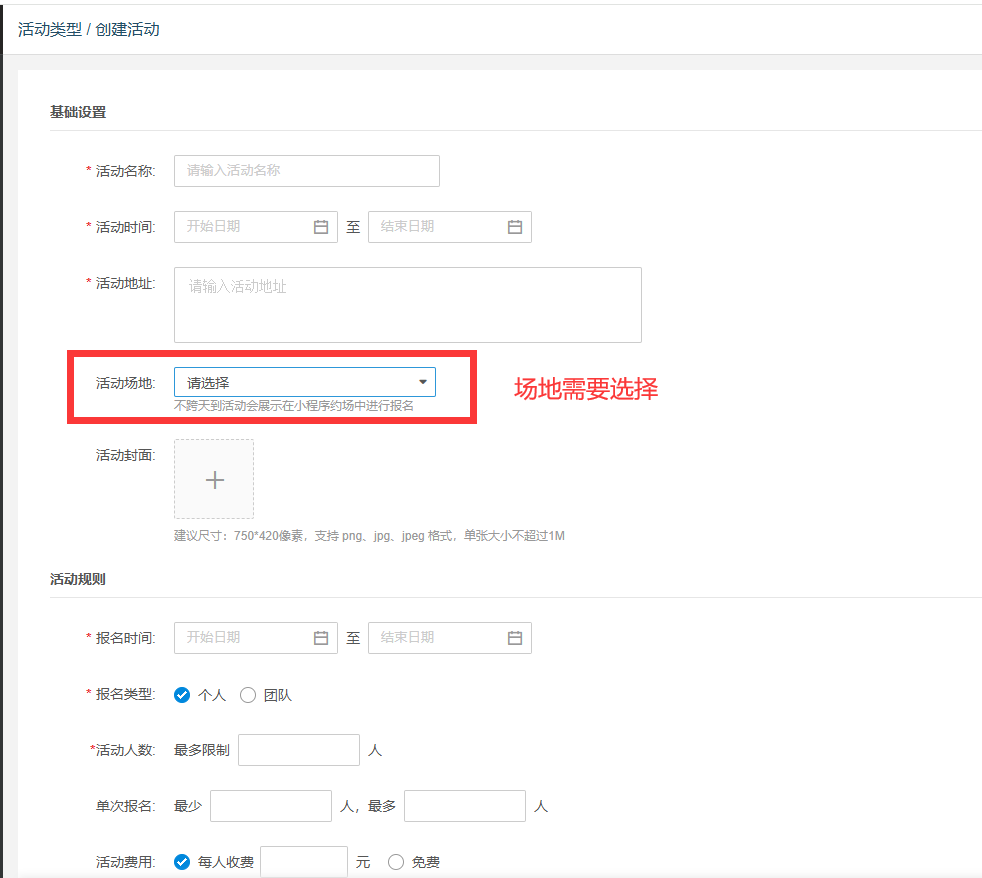Click the plus icon to upload 活动封面
The width and height of the screenshot is (982, 878).
tap(213, 479)
